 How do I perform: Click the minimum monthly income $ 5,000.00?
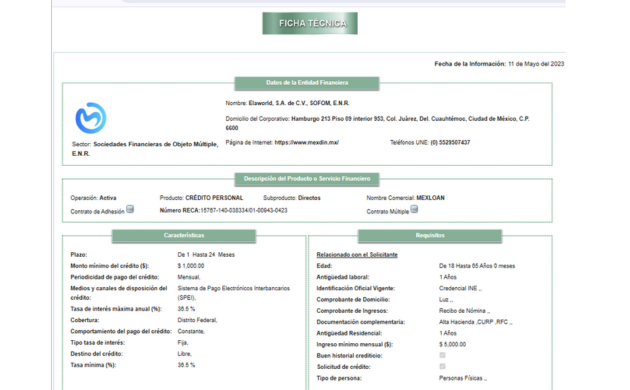coord(452,345)
